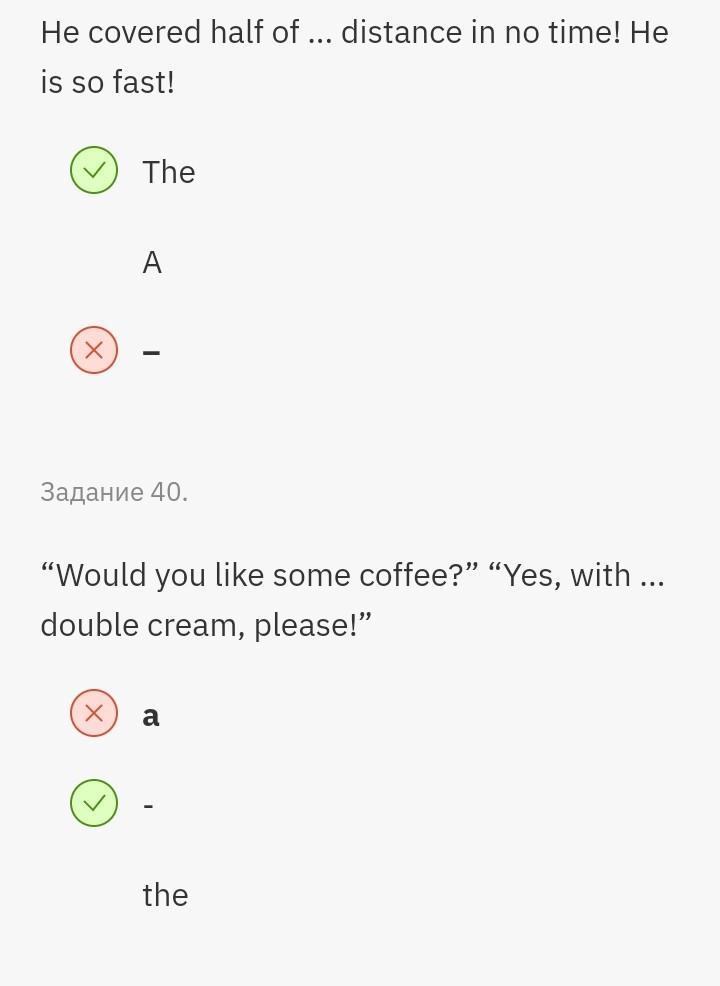Select the capitalized "The" answer option
The image size is (720, 986).
[168, 172]
